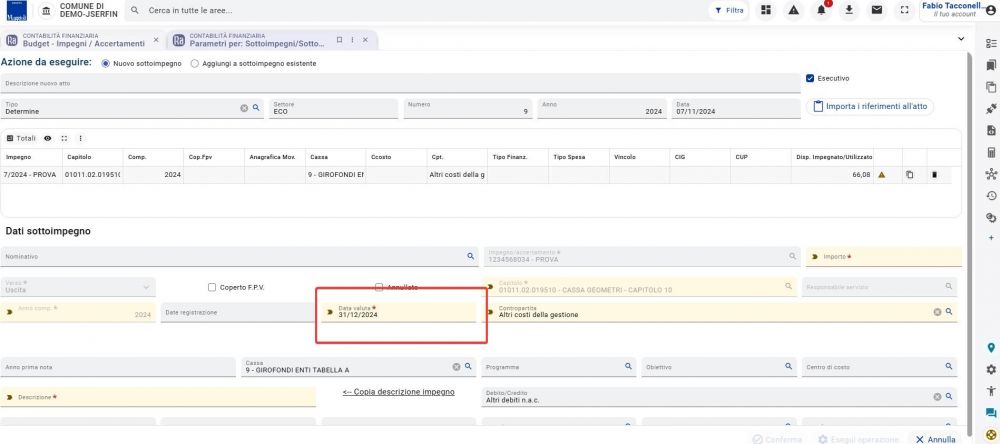Viewport: 1000px width, 444px height.
Task: Open the user account avatar icon
Action: [990, 10]
